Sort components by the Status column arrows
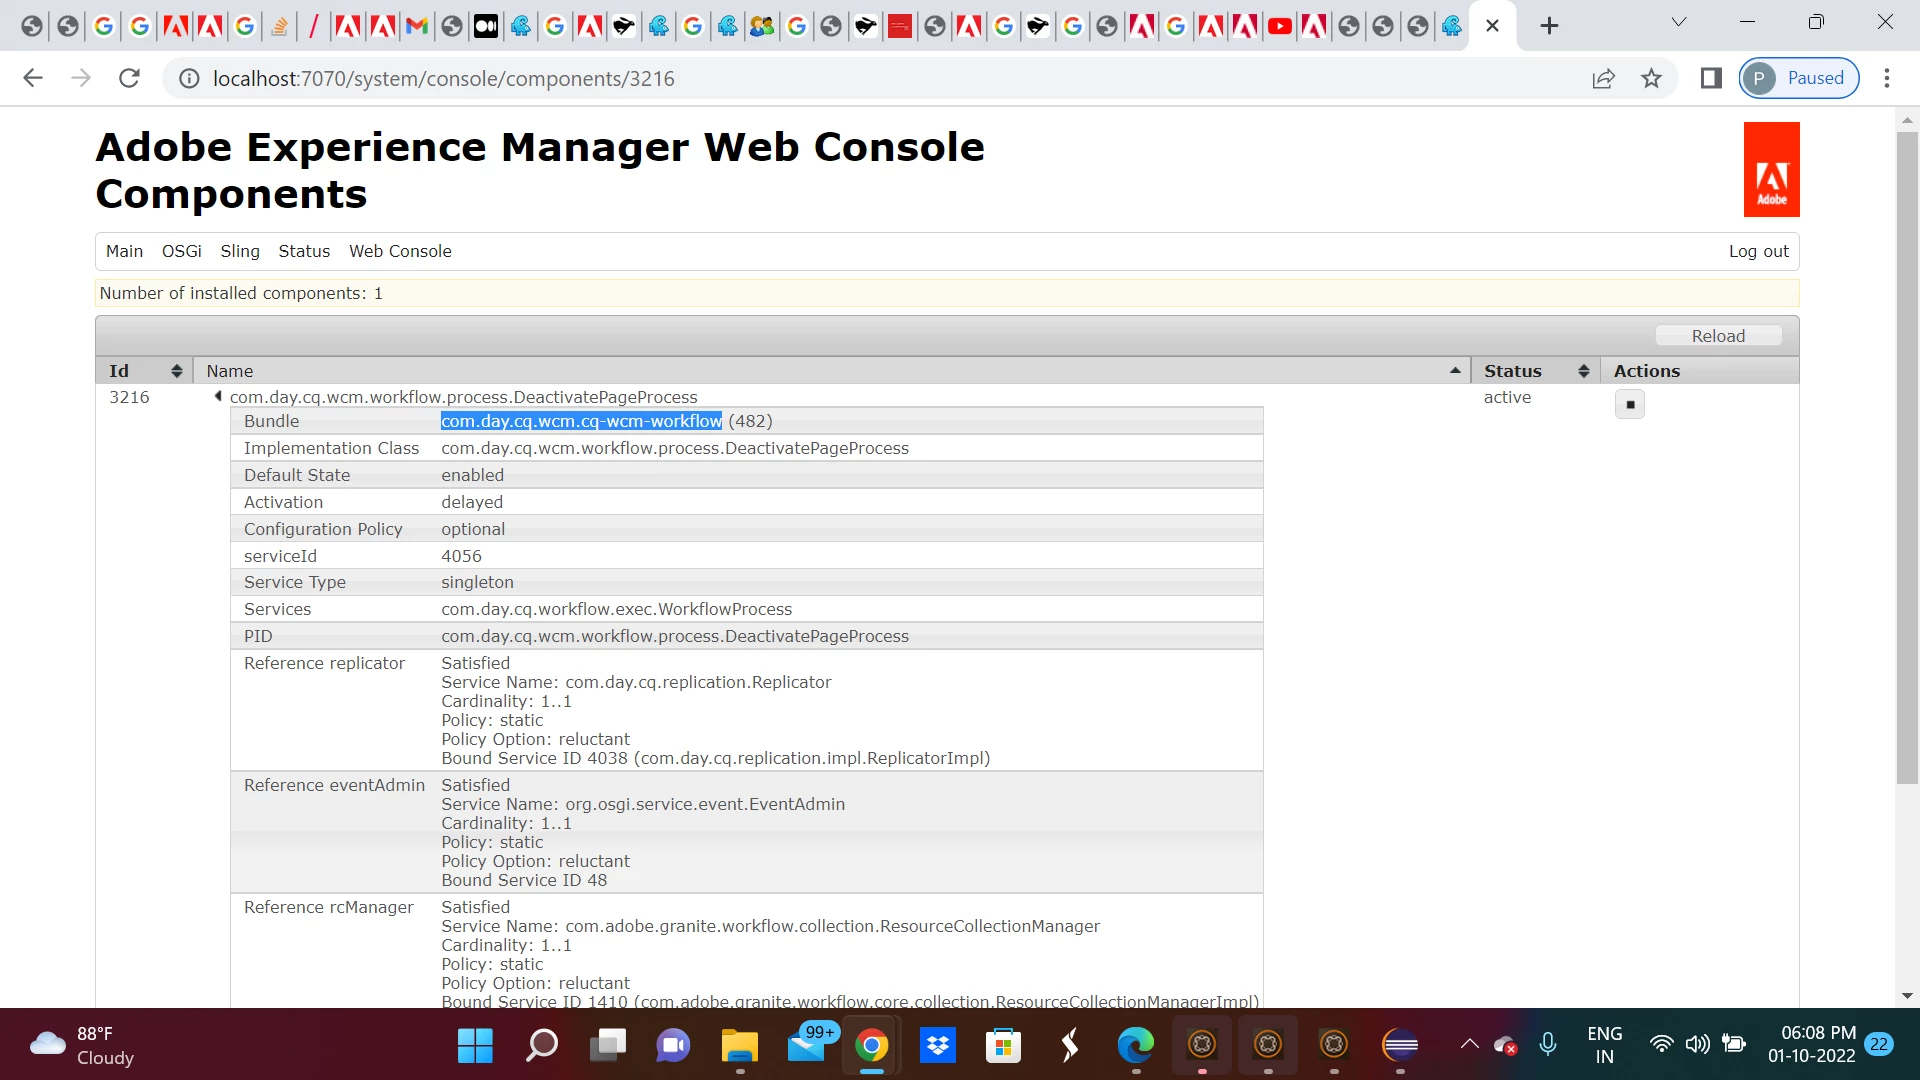Screen dimensions: 1920x1080 click(x=1583, y=371)
